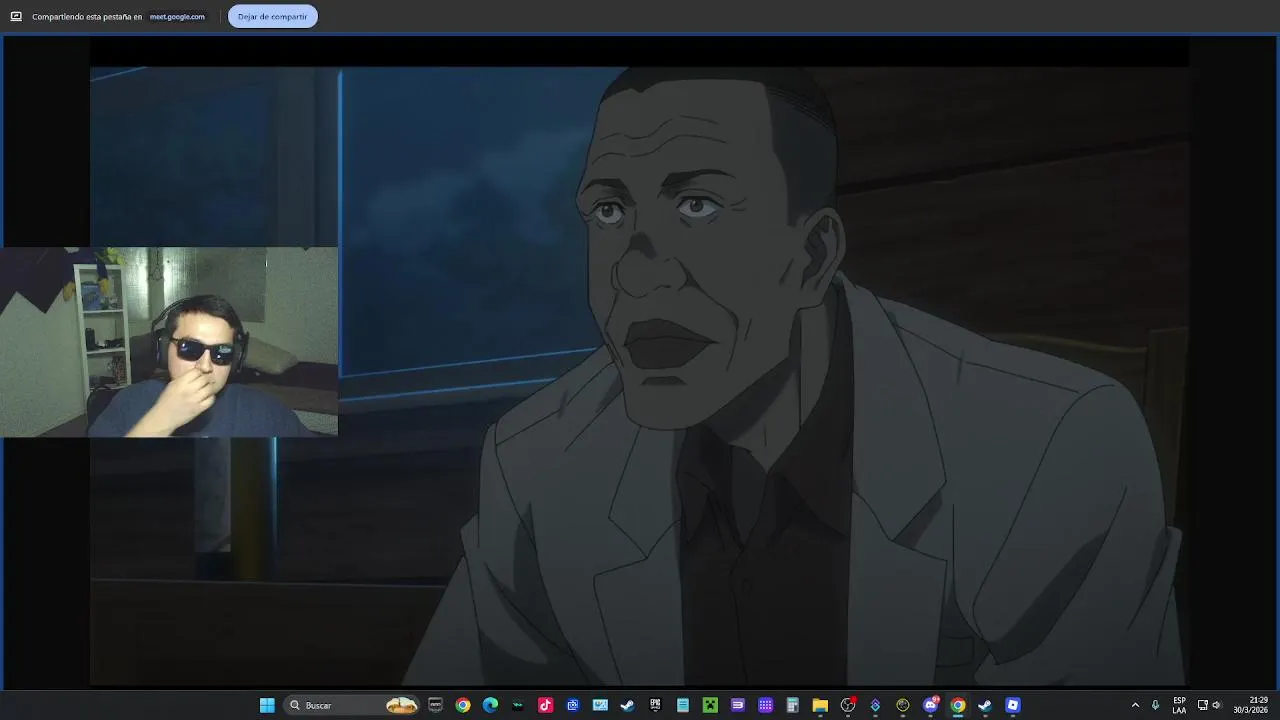Open File Explorer folder icon
The image size is (1280, 720).
tap(820, 705)
